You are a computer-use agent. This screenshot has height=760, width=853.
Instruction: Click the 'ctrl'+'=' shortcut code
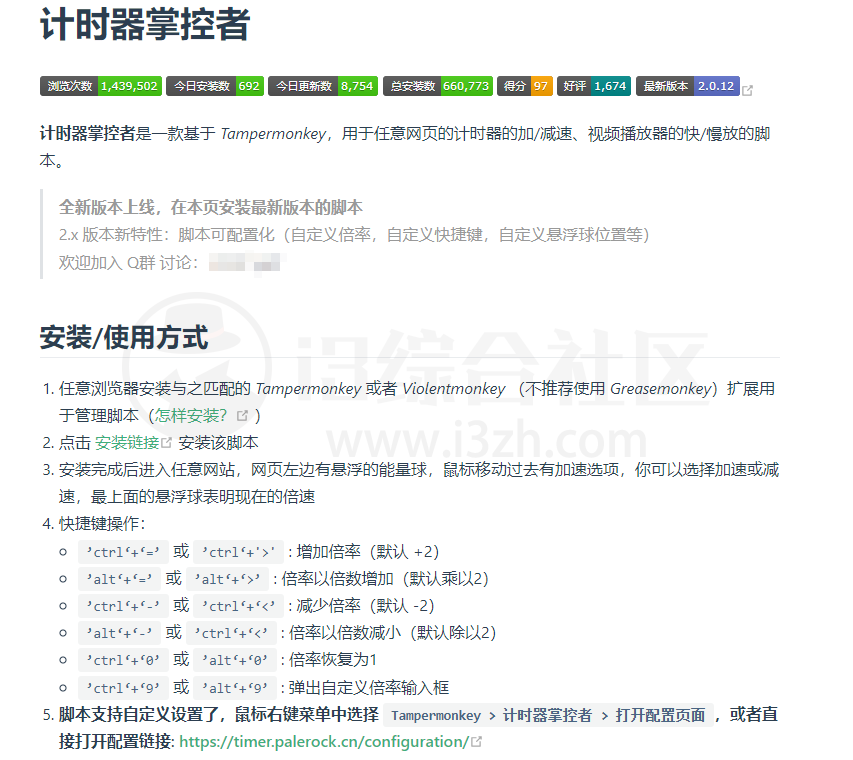[123, 552]
